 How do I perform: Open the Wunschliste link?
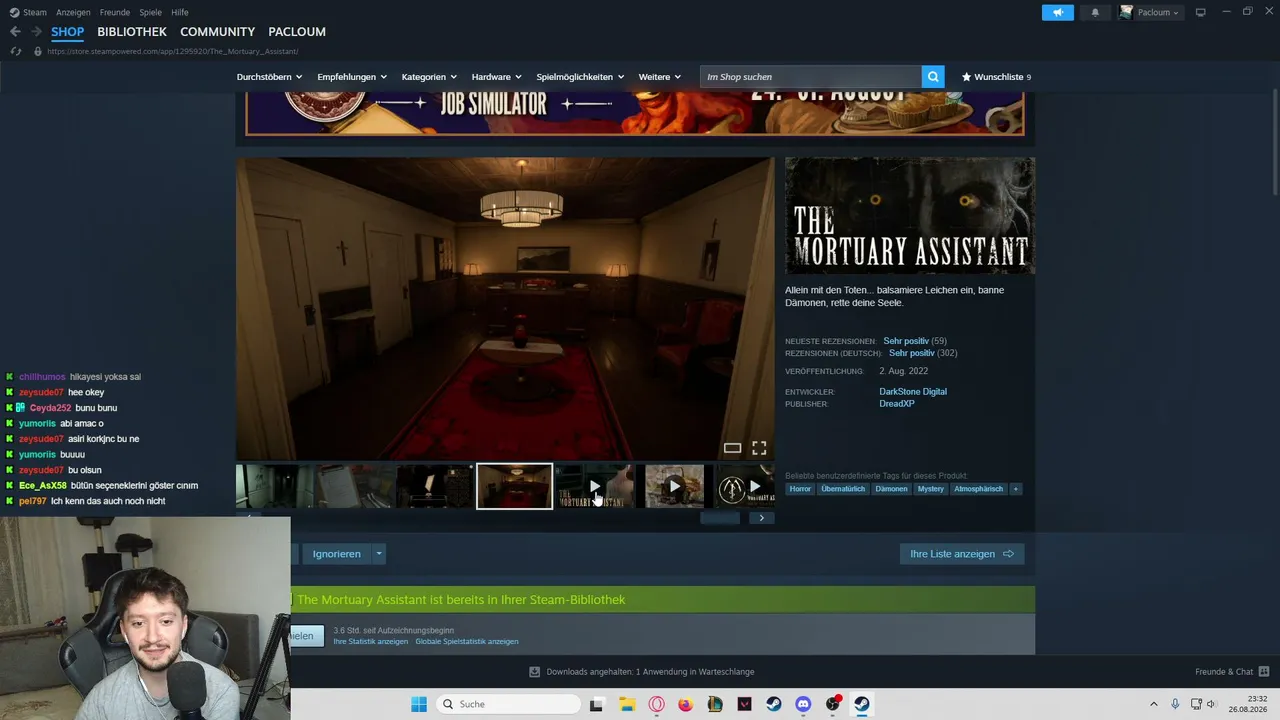[996, 77]
